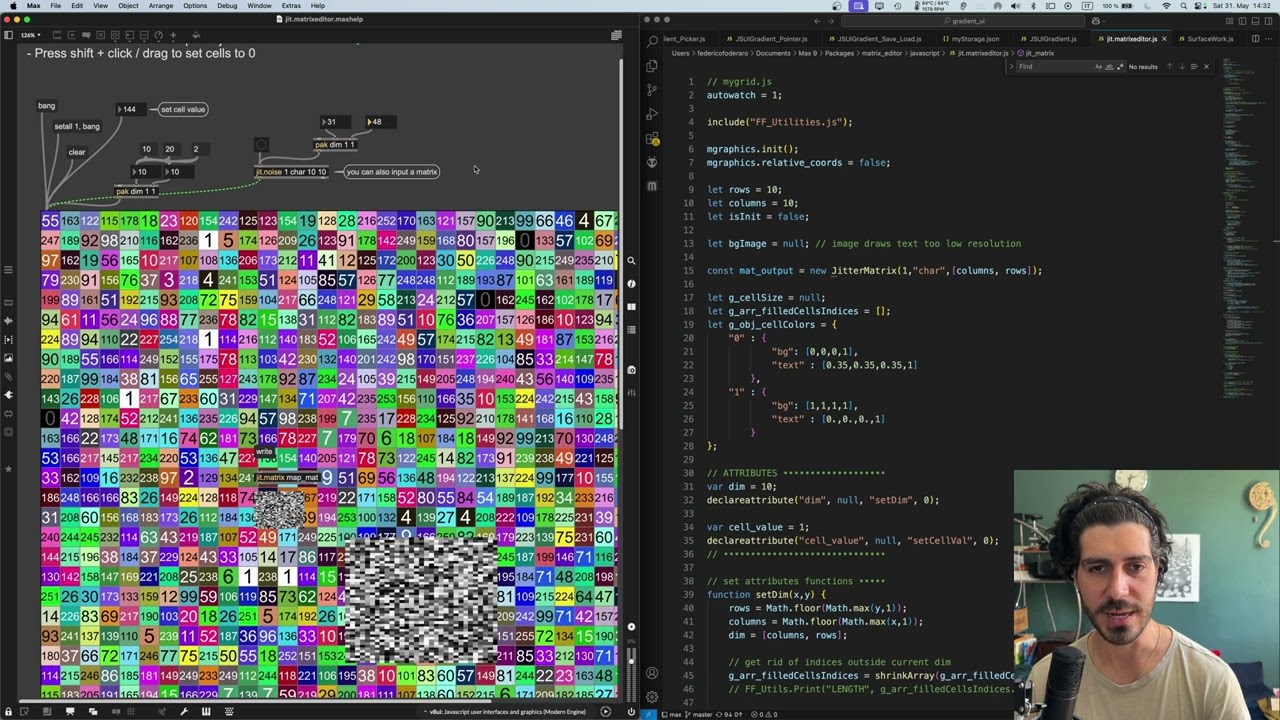Click the VS Code settings gear icon

[652, 696]
